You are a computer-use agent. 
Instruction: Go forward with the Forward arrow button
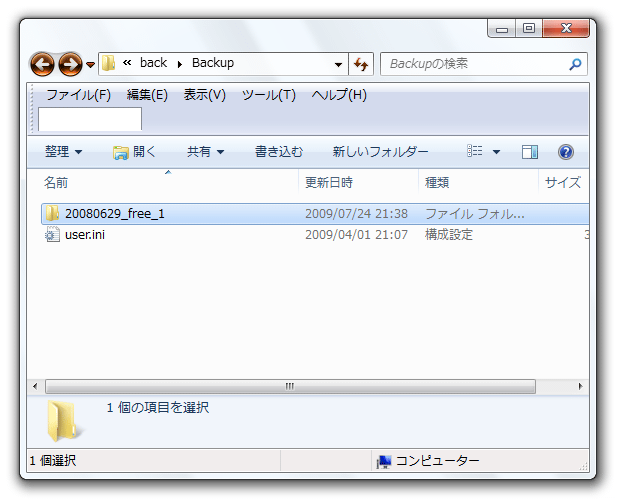[x=71, y=64]
